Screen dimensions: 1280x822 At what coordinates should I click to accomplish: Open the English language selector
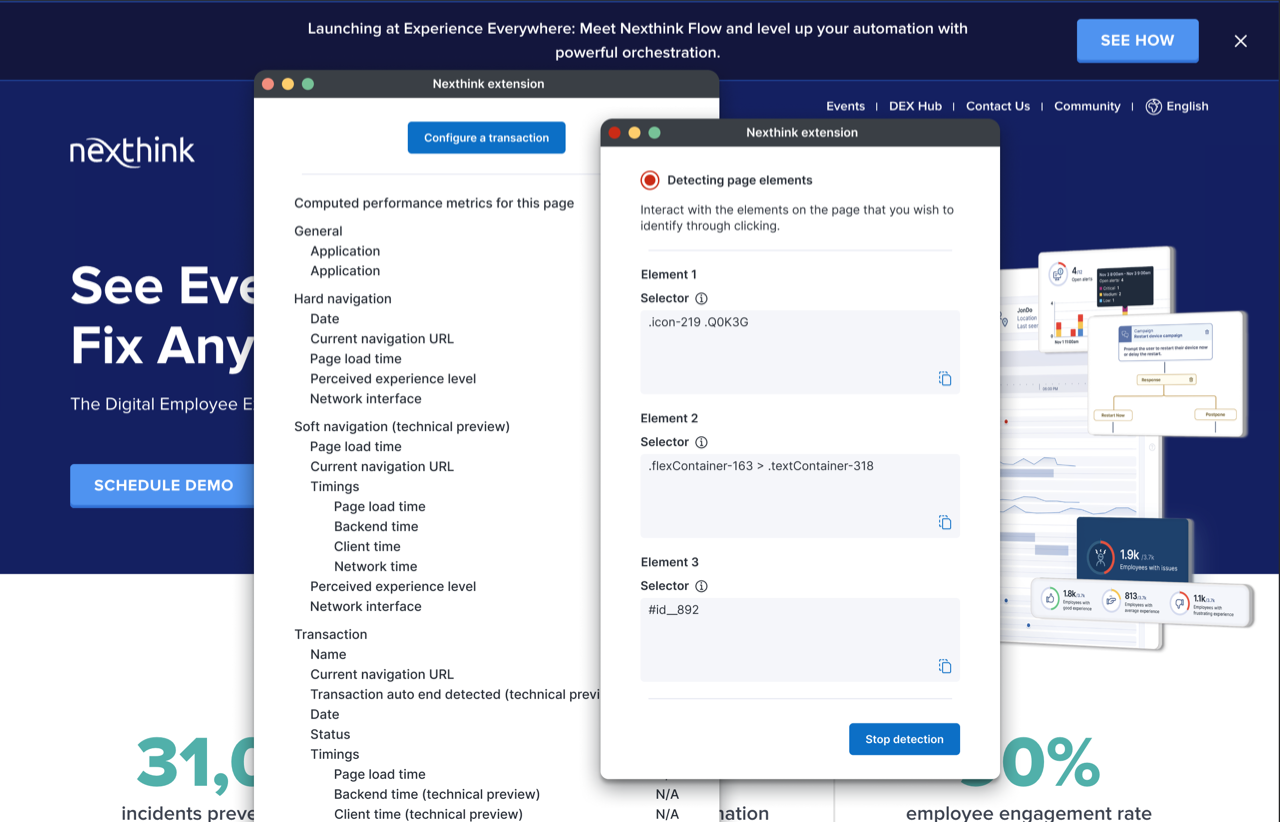click(x=1189, y=106)
